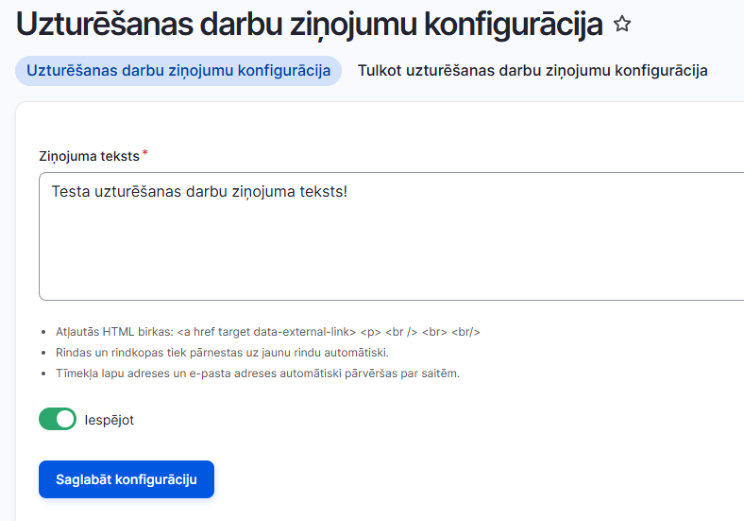Click the empty lower area of the Ziņojuma teksts textarea
The width and height of the screenshot is (744, 521).
(x=391, y=256)
